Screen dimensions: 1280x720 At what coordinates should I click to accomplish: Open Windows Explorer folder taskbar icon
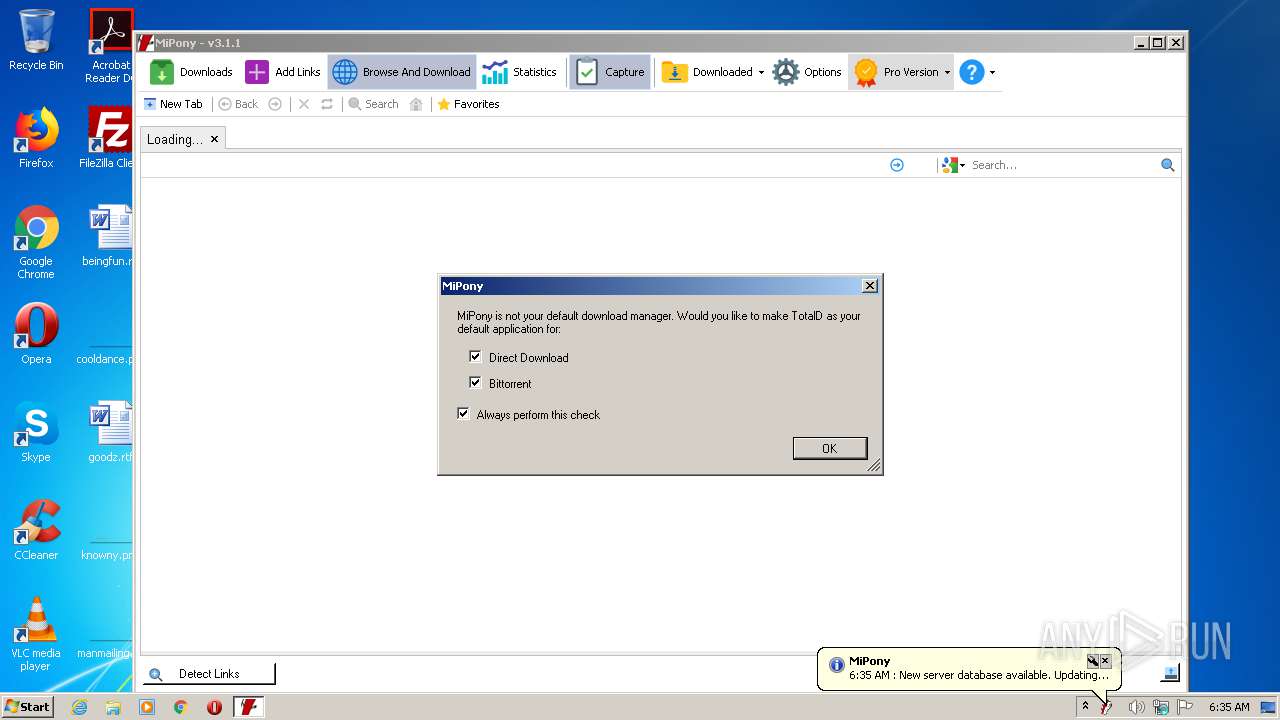click(x=113, y=707)
